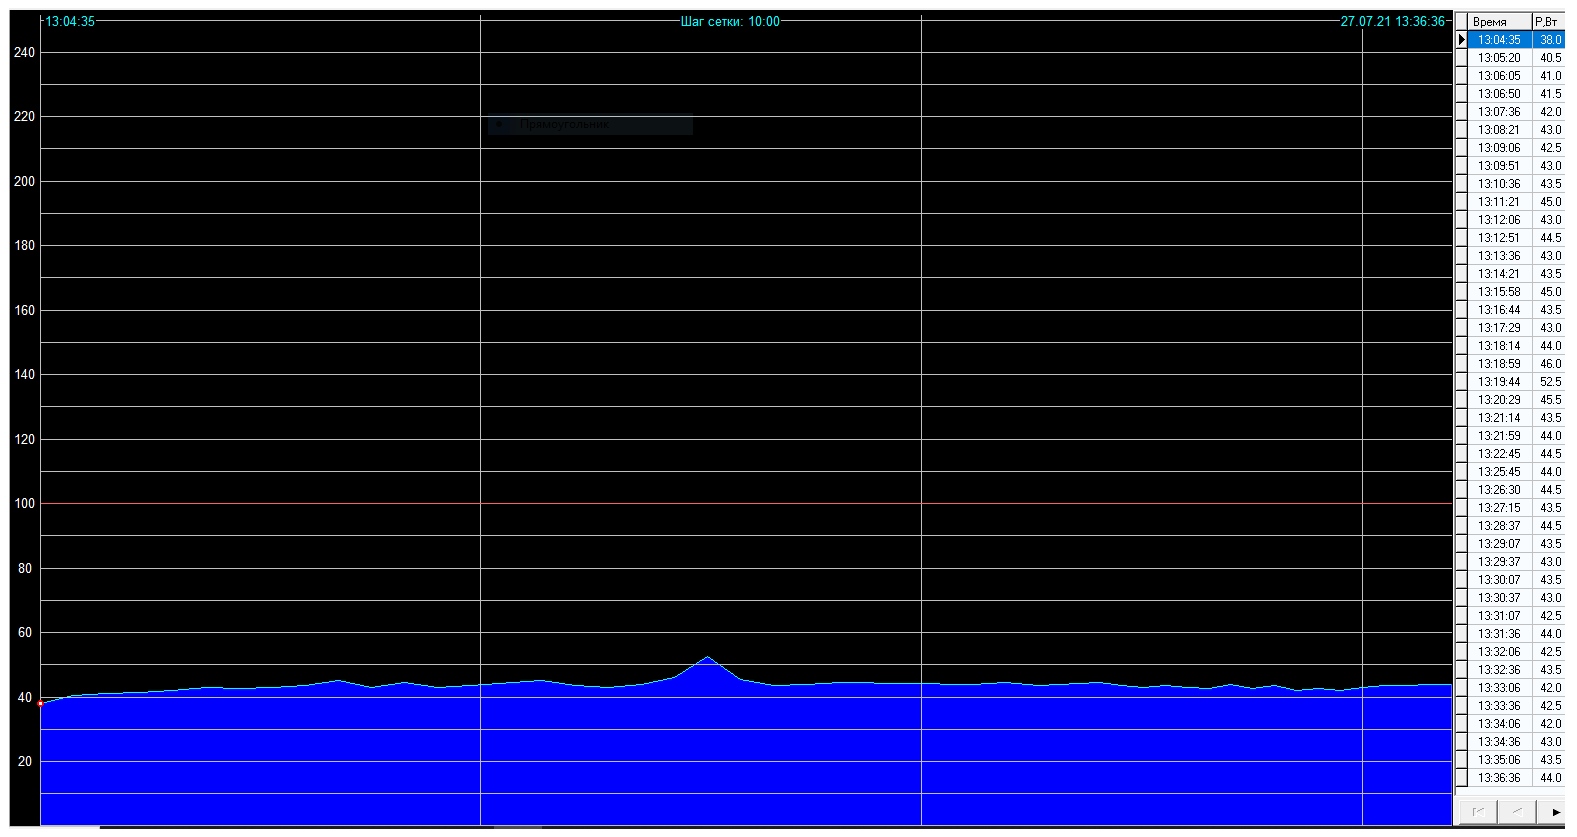This screenshot has height=837, width=1577.
Task: Click the row selector beside 13:10:36
Action: tap(1461, 184)
